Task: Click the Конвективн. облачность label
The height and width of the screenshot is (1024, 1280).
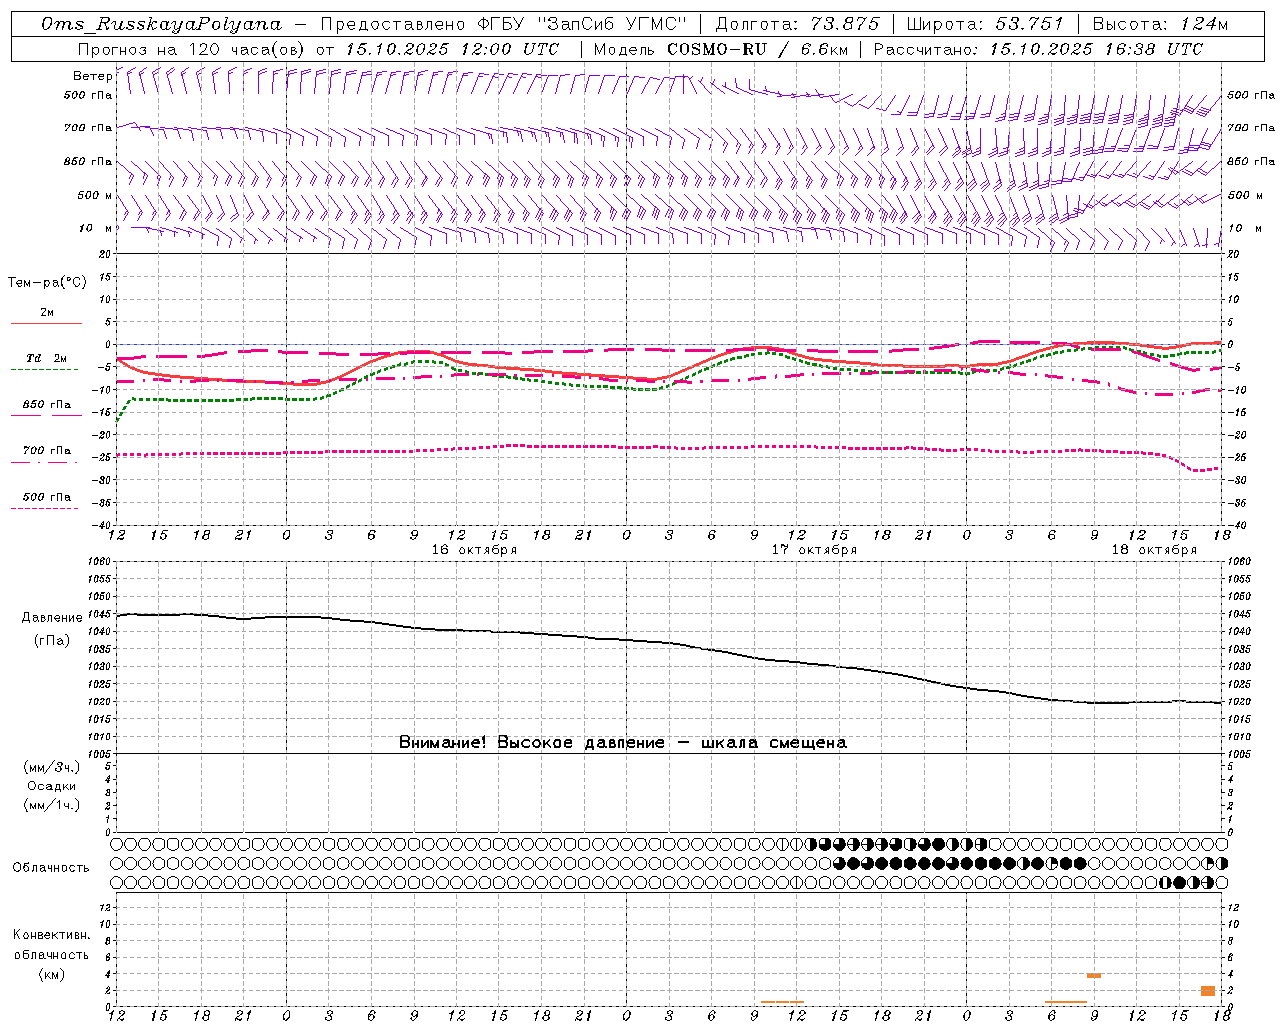Action: [x=51, y=944]
